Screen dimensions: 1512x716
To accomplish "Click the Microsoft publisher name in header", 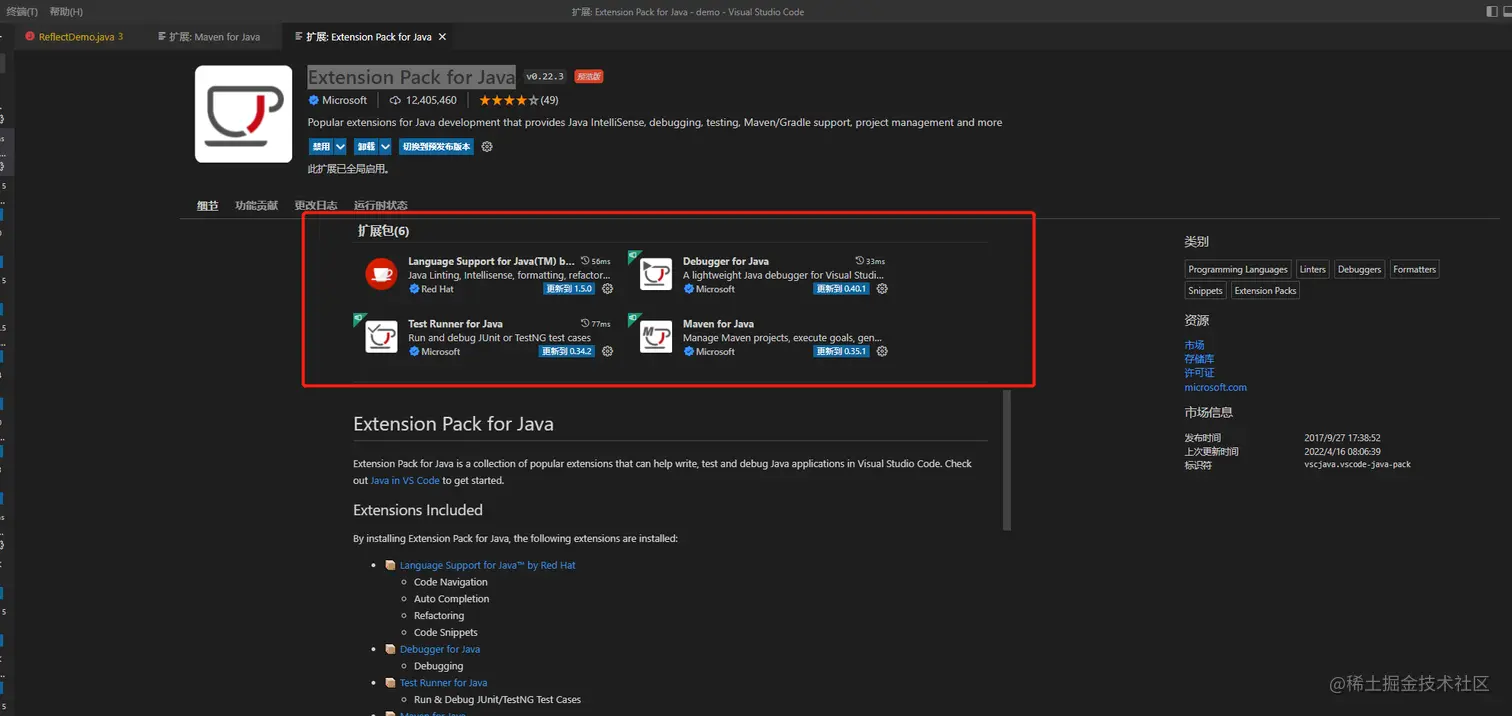I will tap(345, 100).
